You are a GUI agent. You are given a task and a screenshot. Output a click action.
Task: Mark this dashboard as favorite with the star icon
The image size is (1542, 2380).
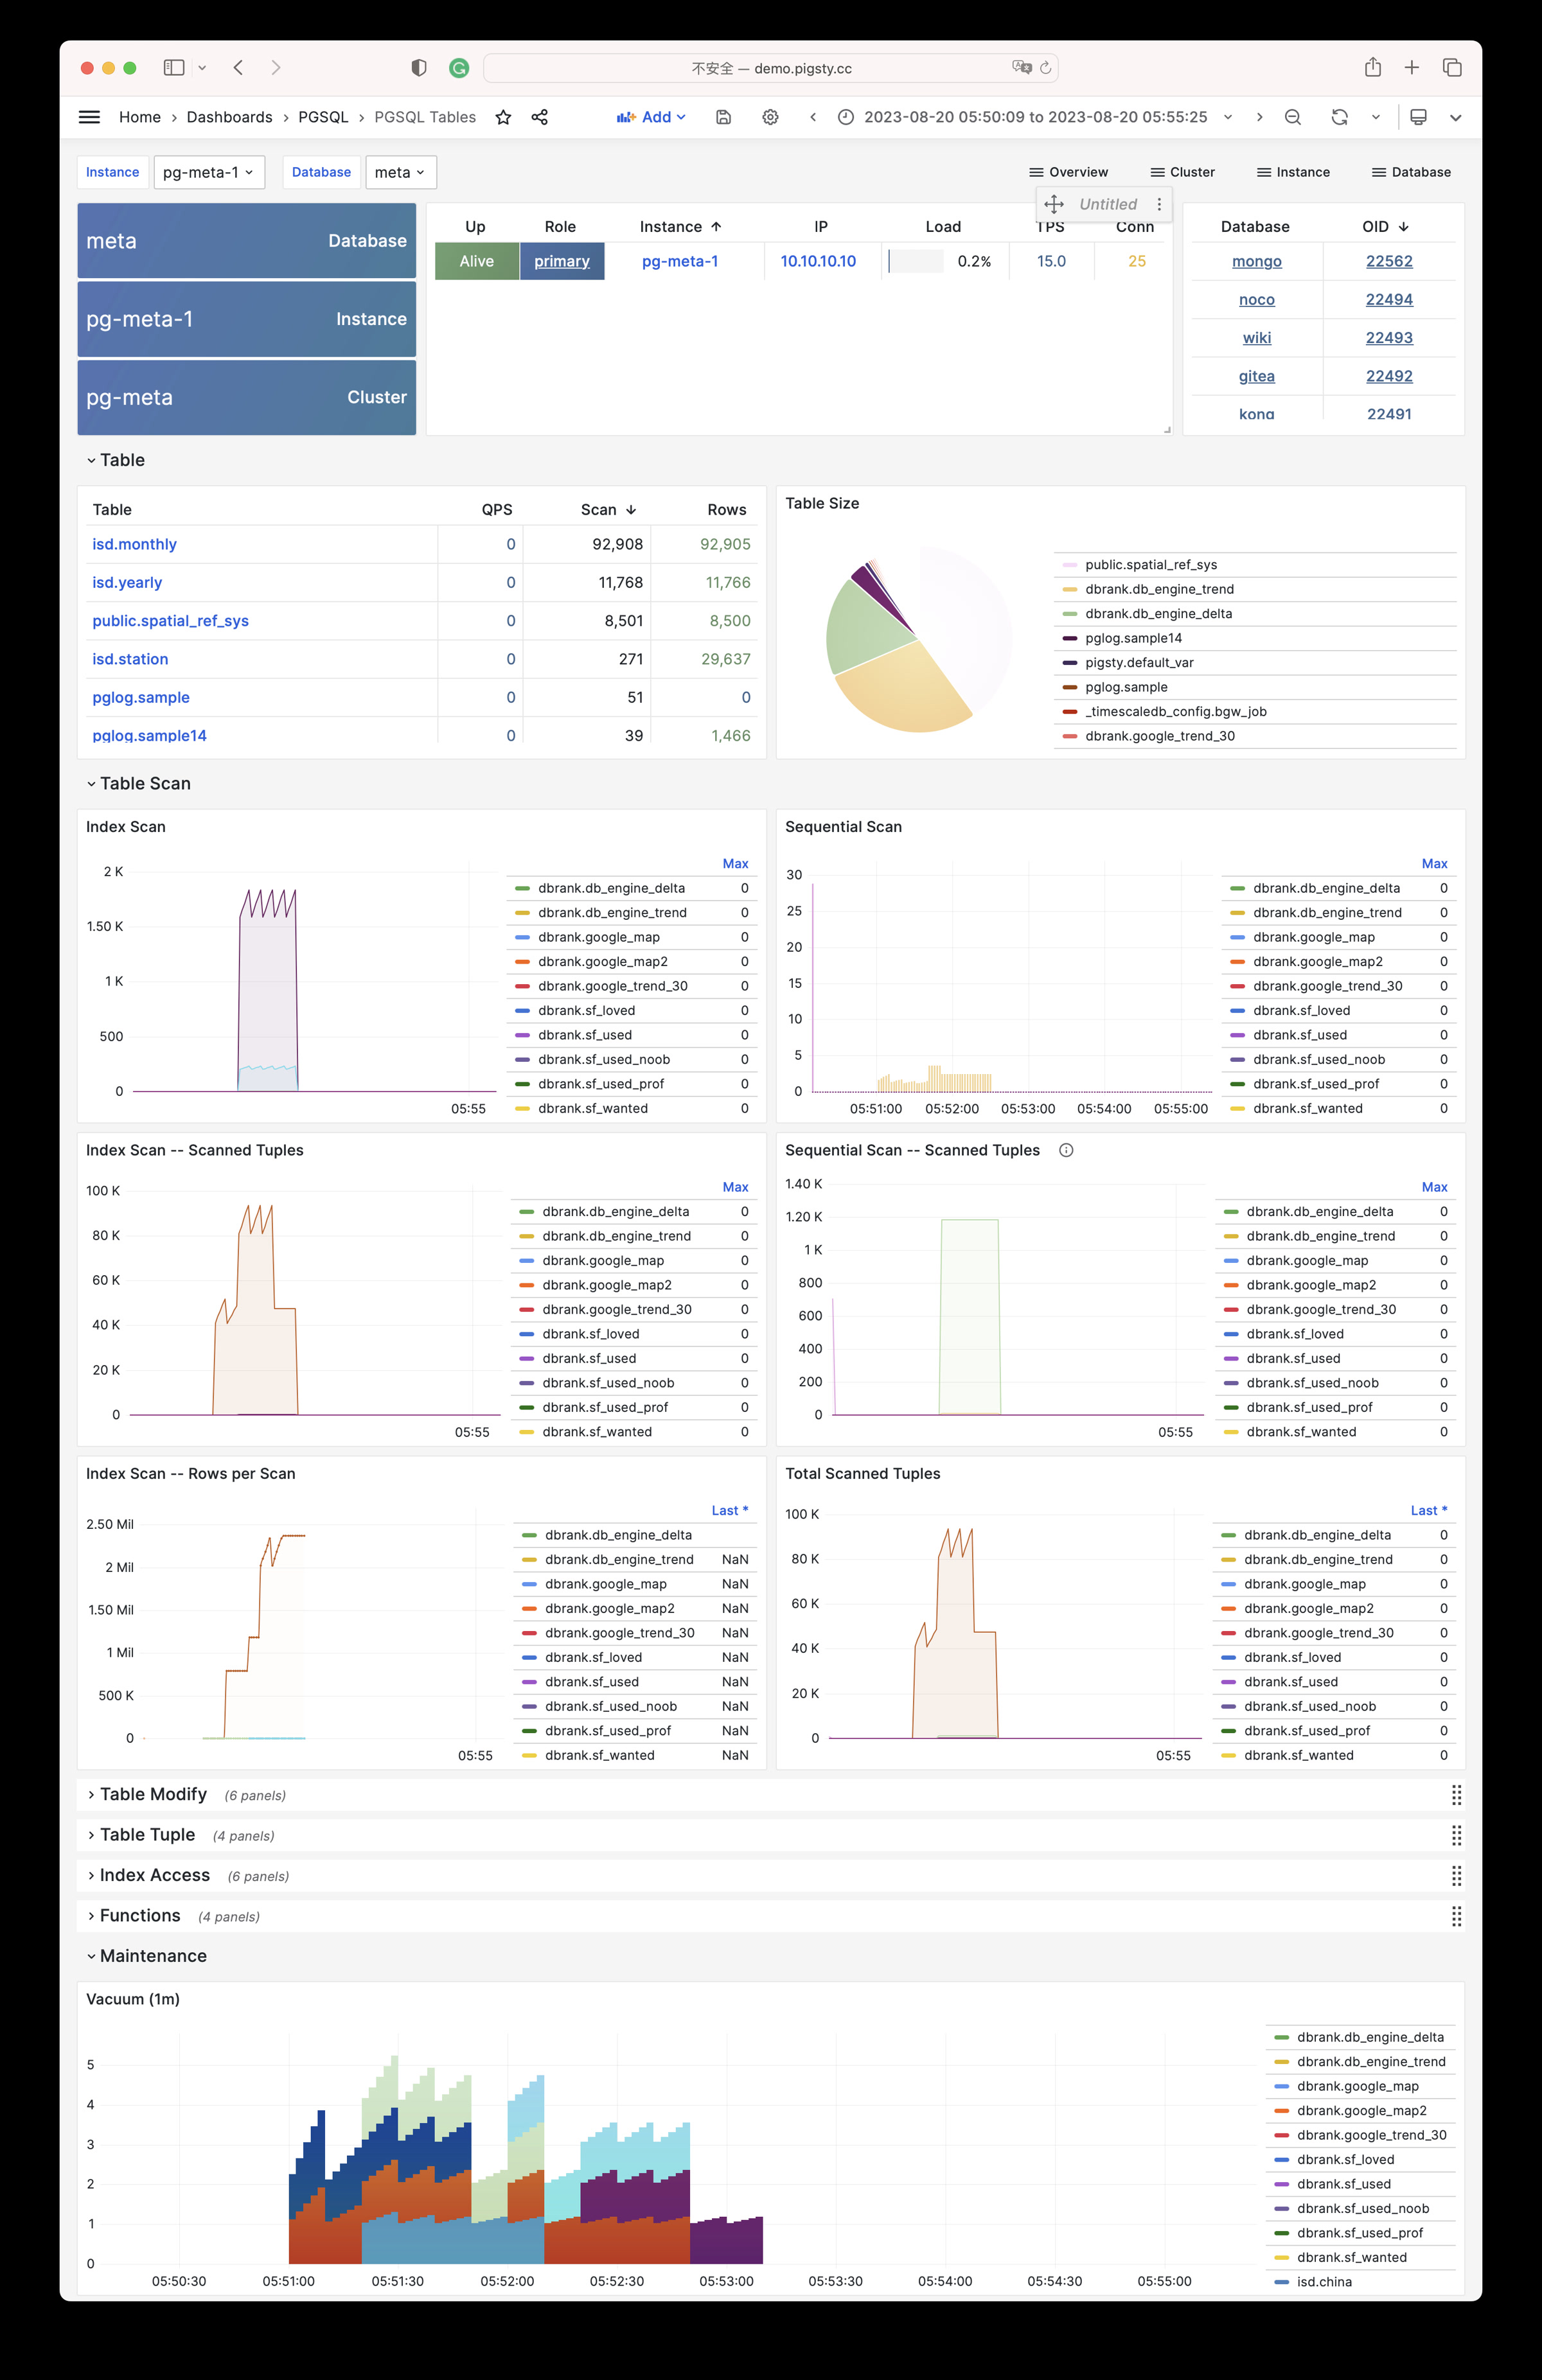coord(502,117)
